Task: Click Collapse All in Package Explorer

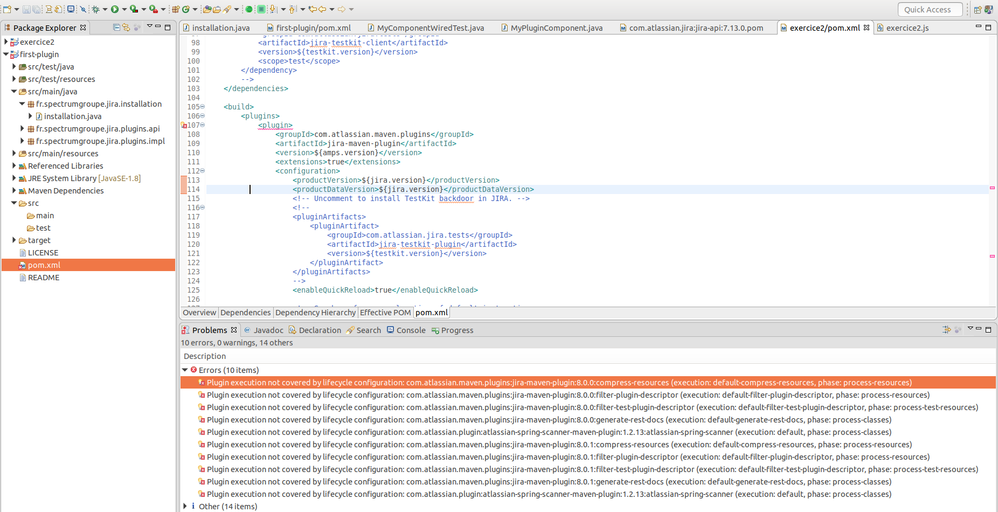Action: (116, 27)
